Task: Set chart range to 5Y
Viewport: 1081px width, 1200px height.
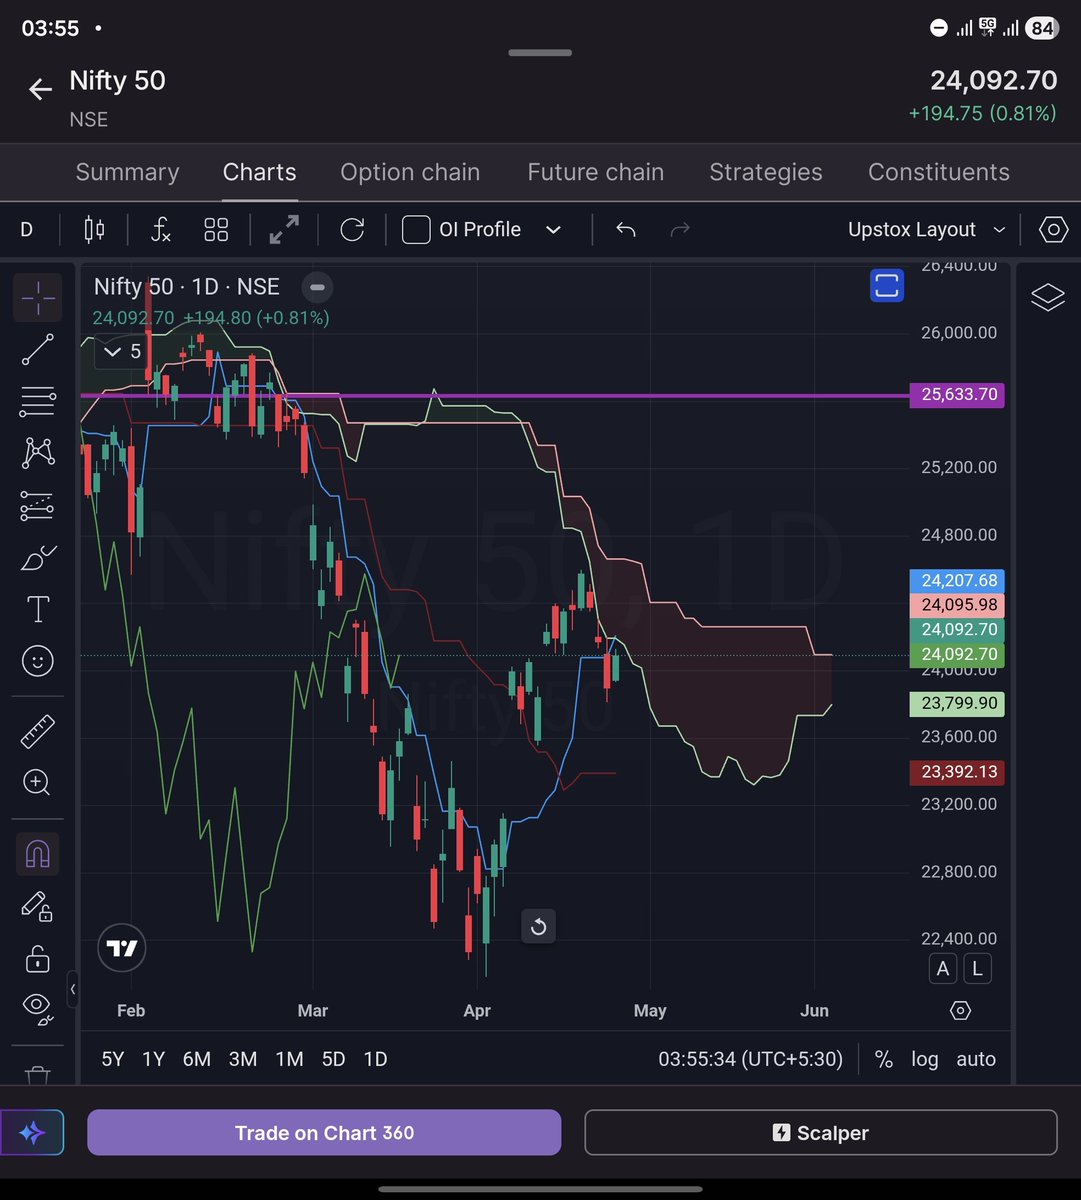Action: [x=113, y=1059]
